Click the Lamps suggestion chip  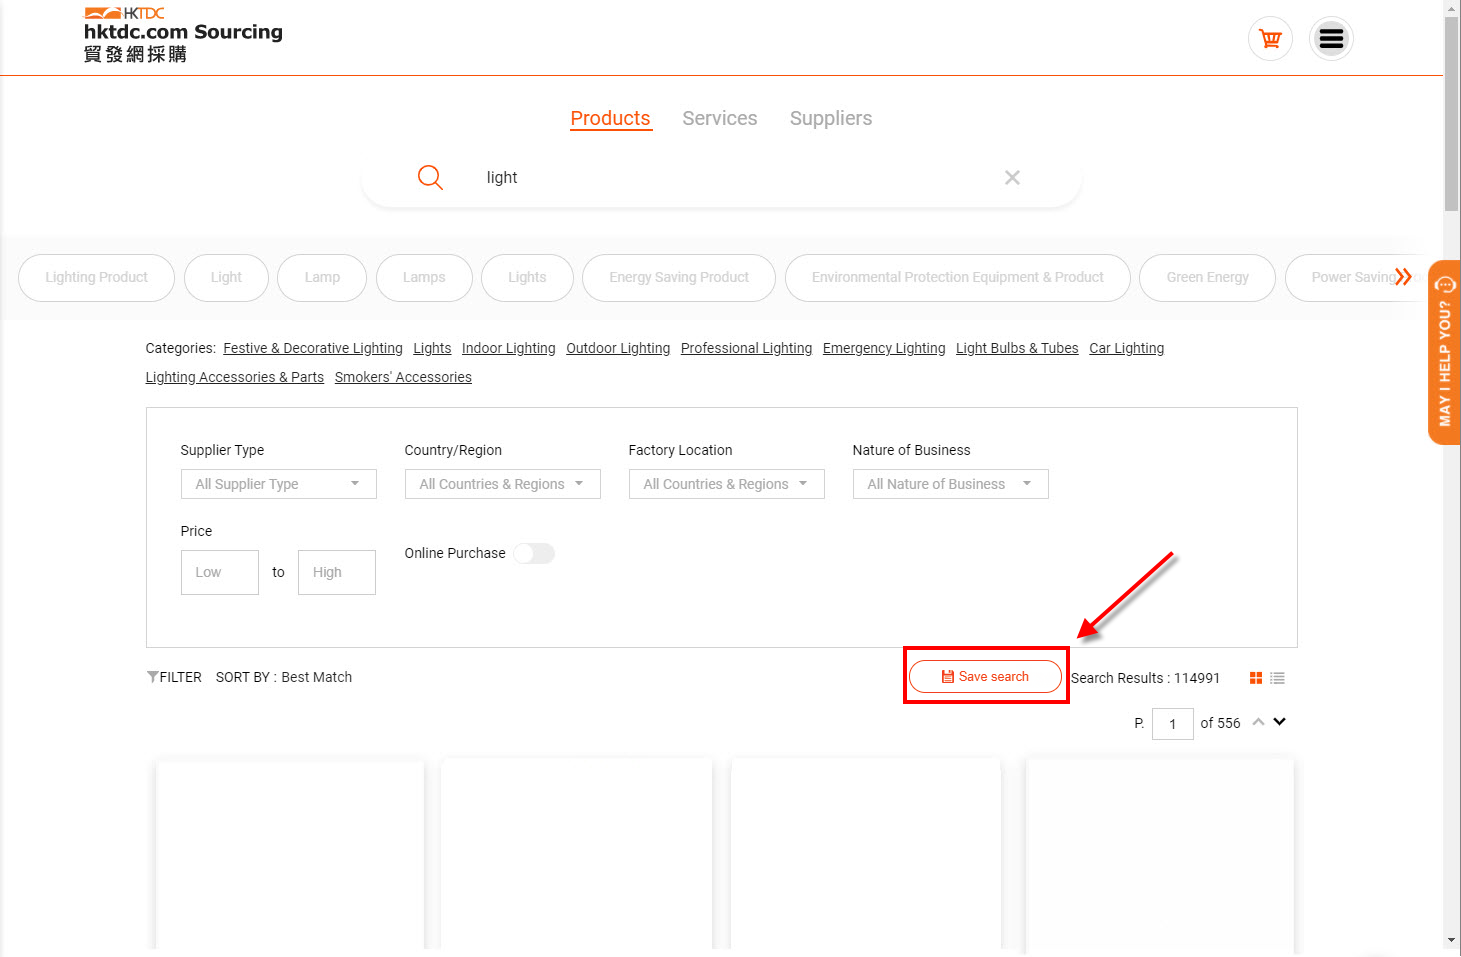pyautogui.click(x=424, y=278)
